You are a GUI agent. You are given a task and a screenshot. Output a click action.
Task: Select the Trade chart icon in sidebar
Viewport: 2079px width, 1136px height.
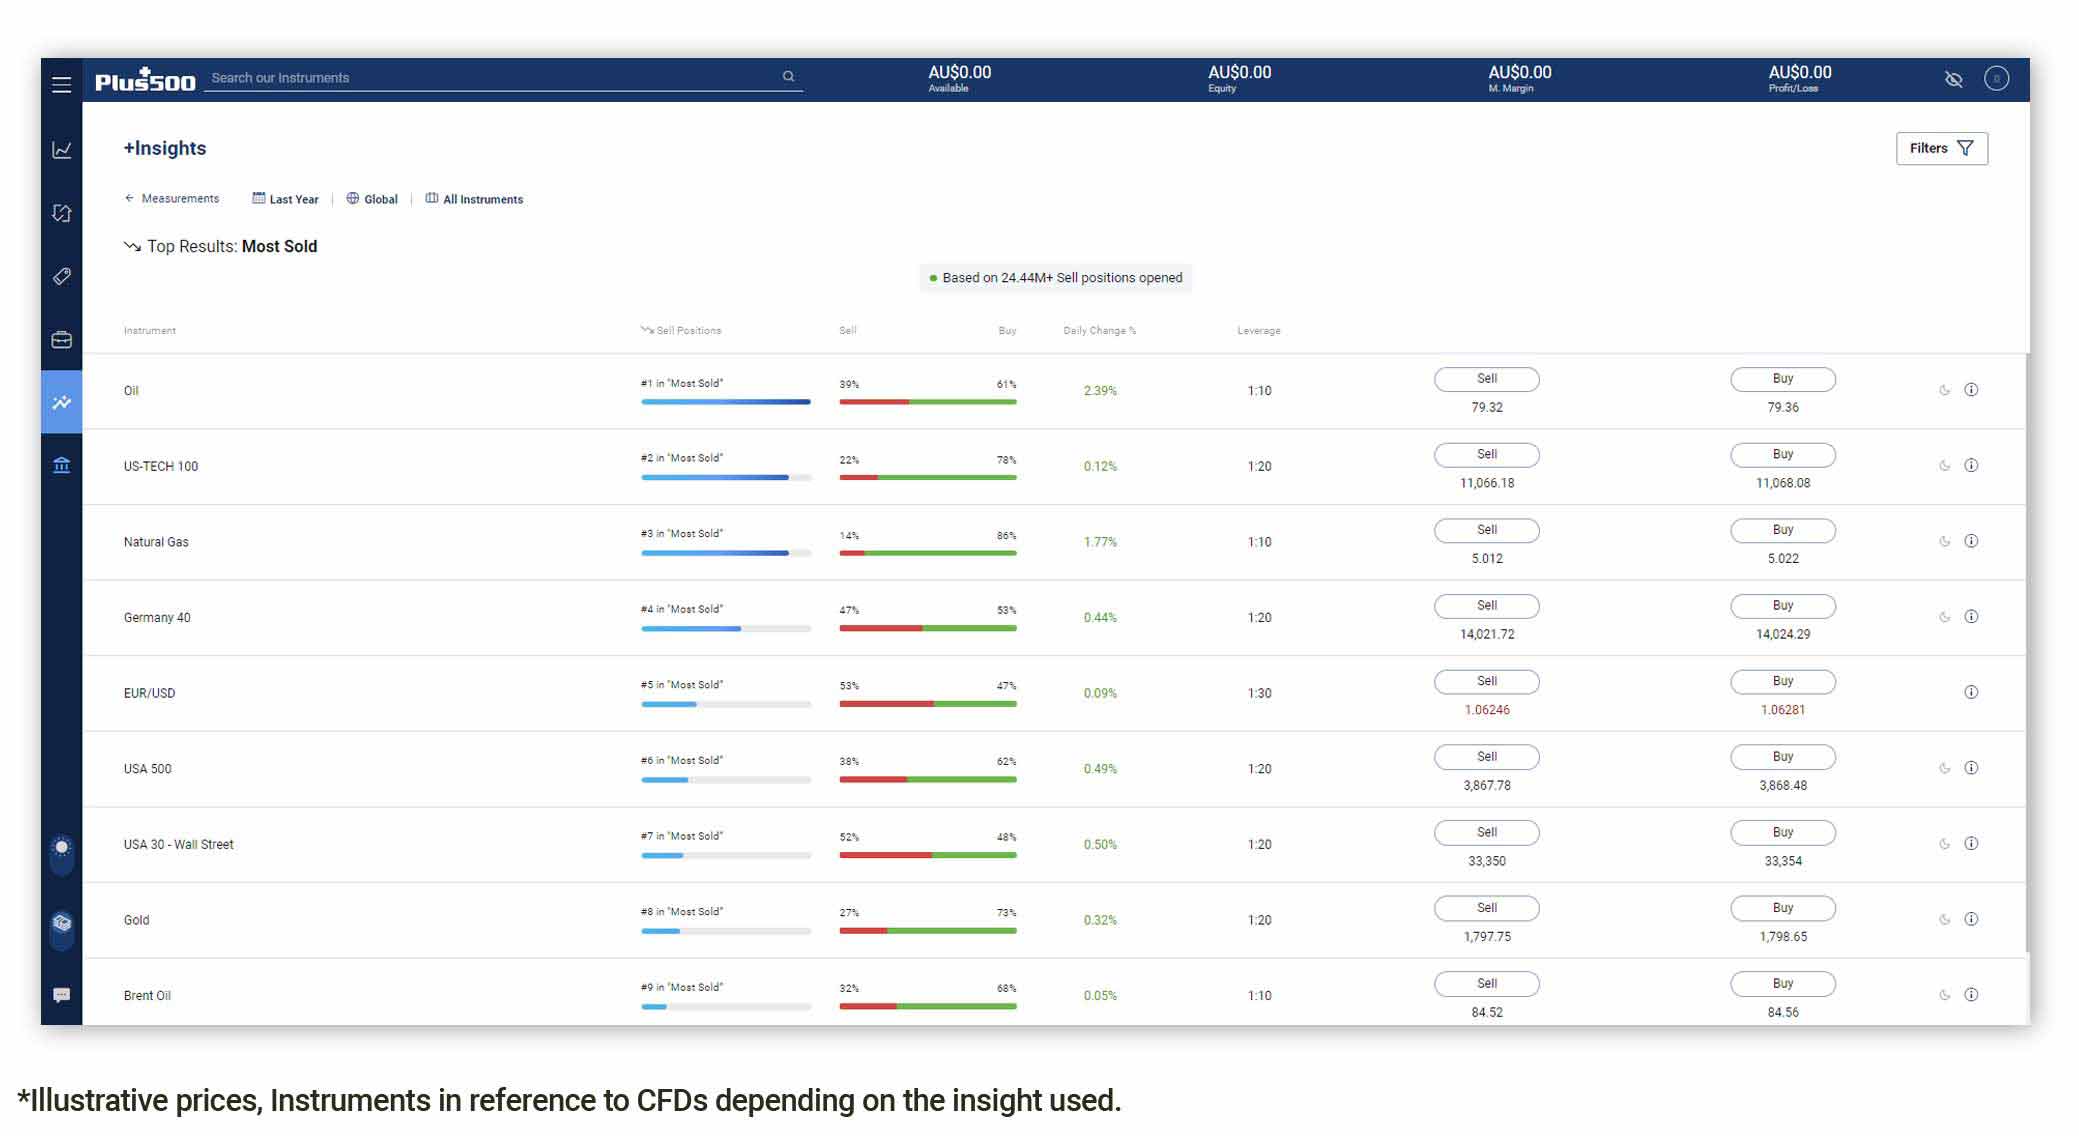(61, 148)
